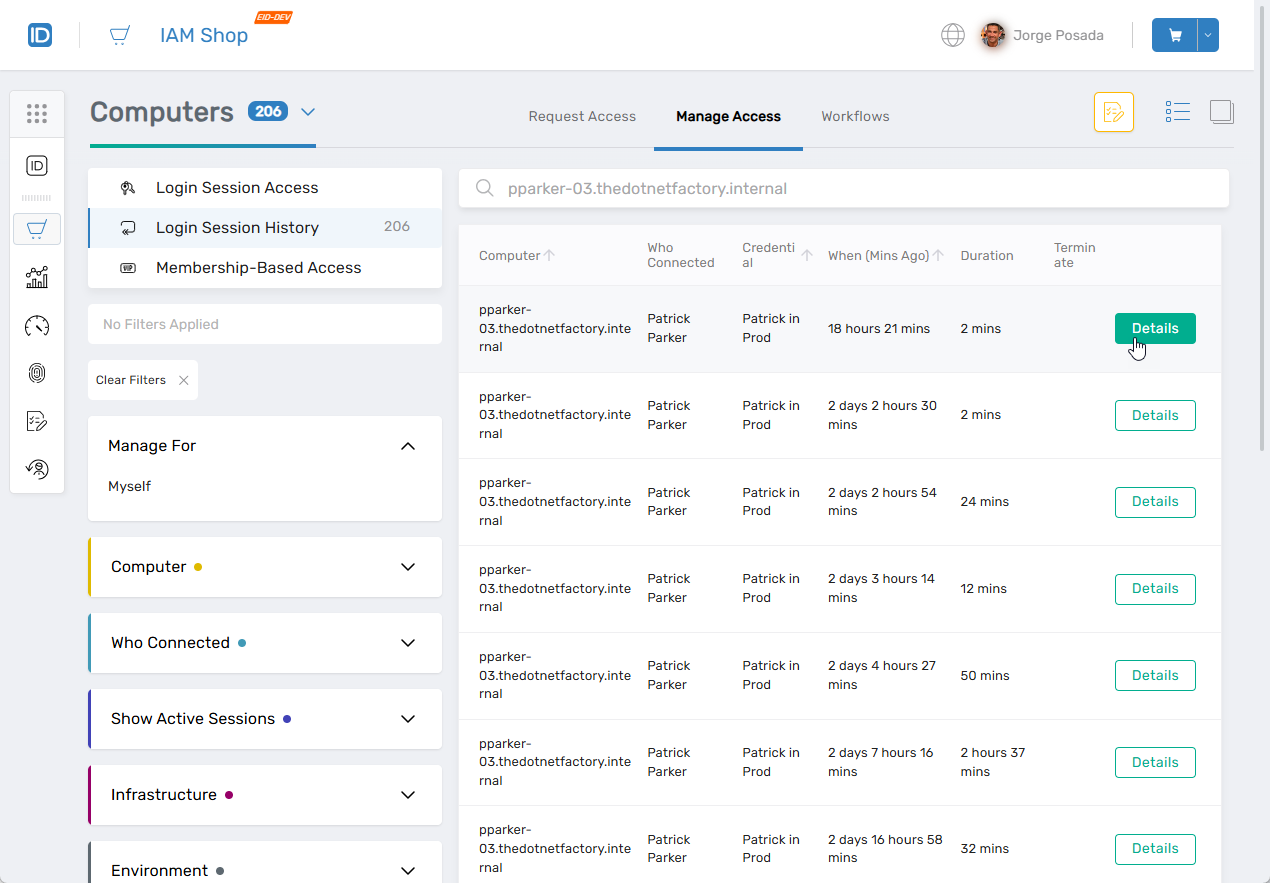Click the yellow-bordered checklist edit icon
Image resolution: width=1270 pixels, height=883 pixels.
pos(1113,112)
